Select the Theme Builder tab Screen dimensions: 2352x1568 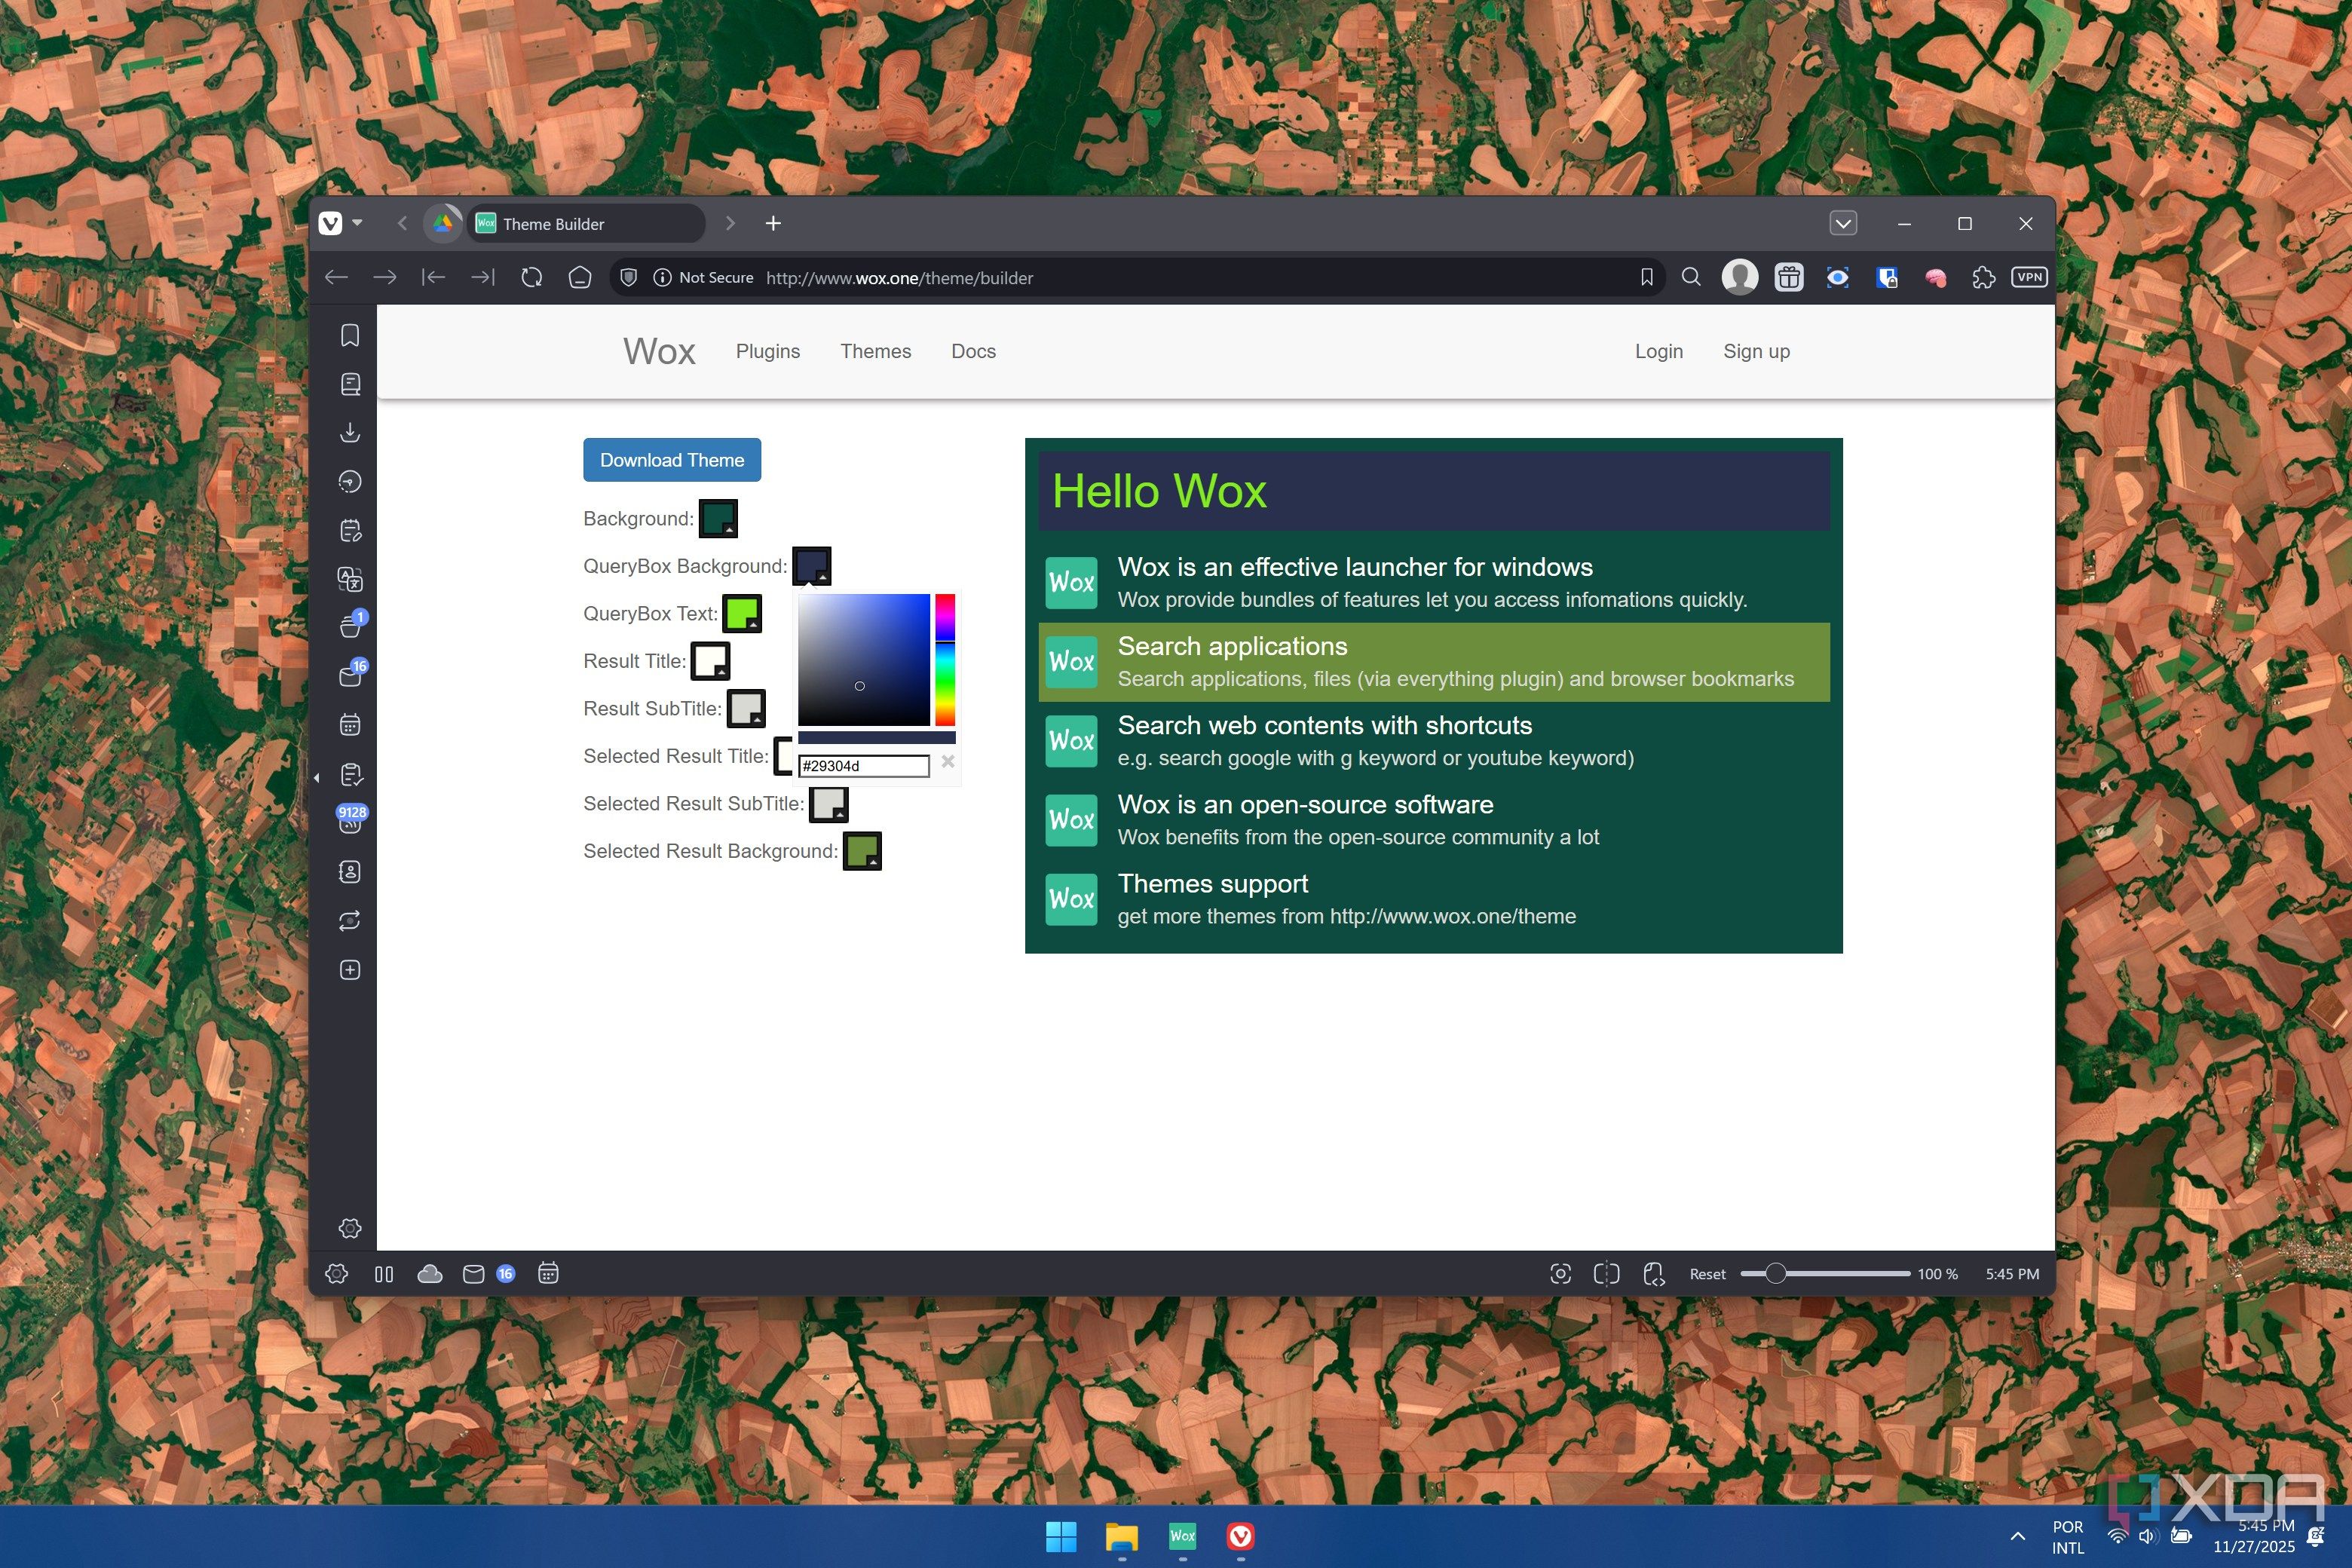click(x=586, y=223)
